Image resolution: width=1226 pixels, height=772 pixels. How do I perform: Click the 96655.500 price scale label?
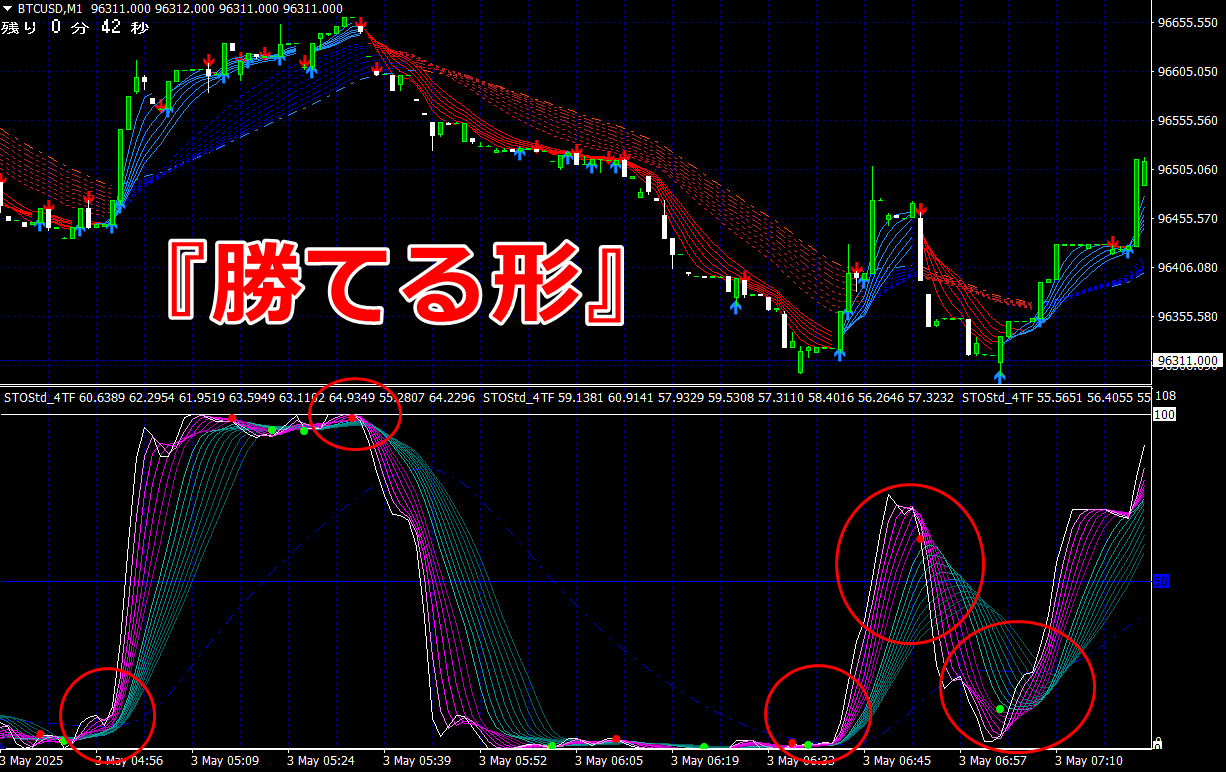tap(1187, 22)
